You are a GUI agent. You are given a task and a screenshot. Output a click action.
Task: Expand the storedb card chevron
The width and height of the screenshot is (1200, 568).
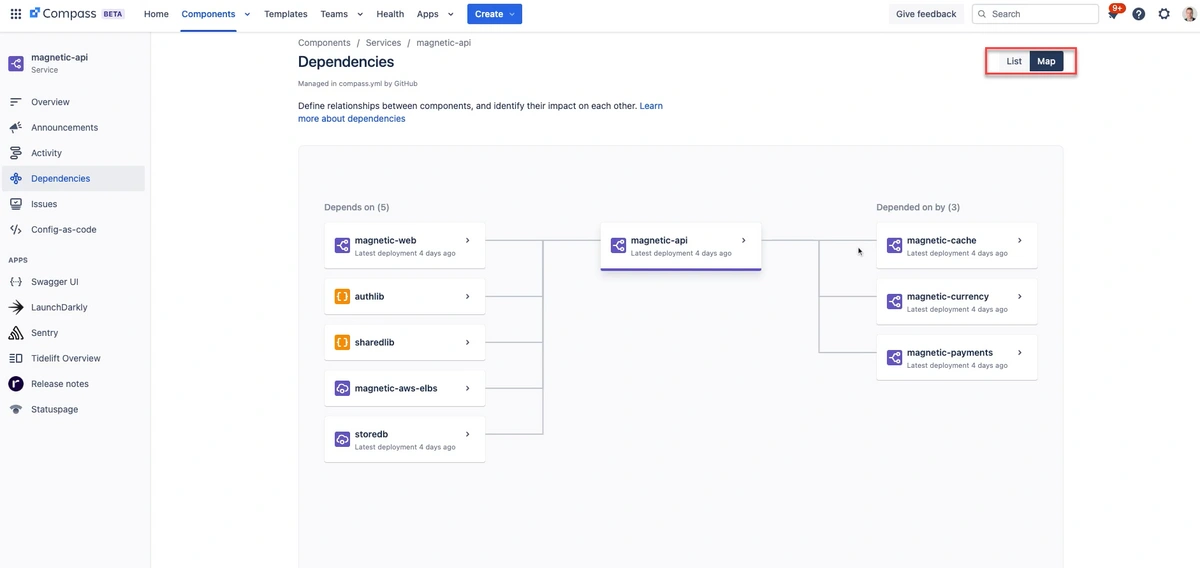pyautogui.click(x=468, y=435)
